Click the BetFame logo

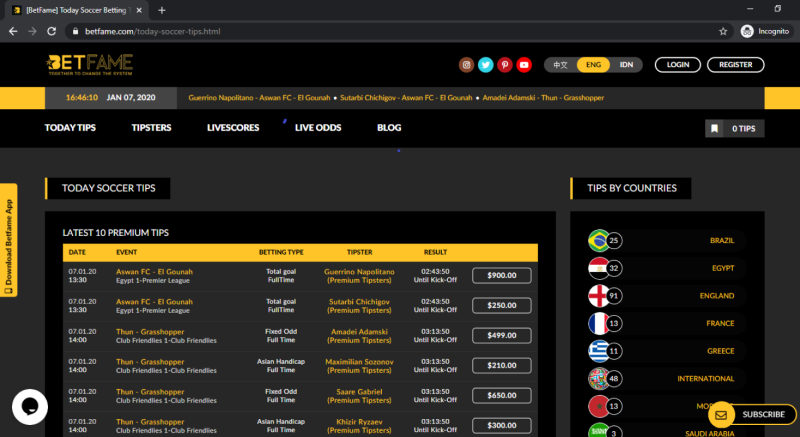coord(89,65)
